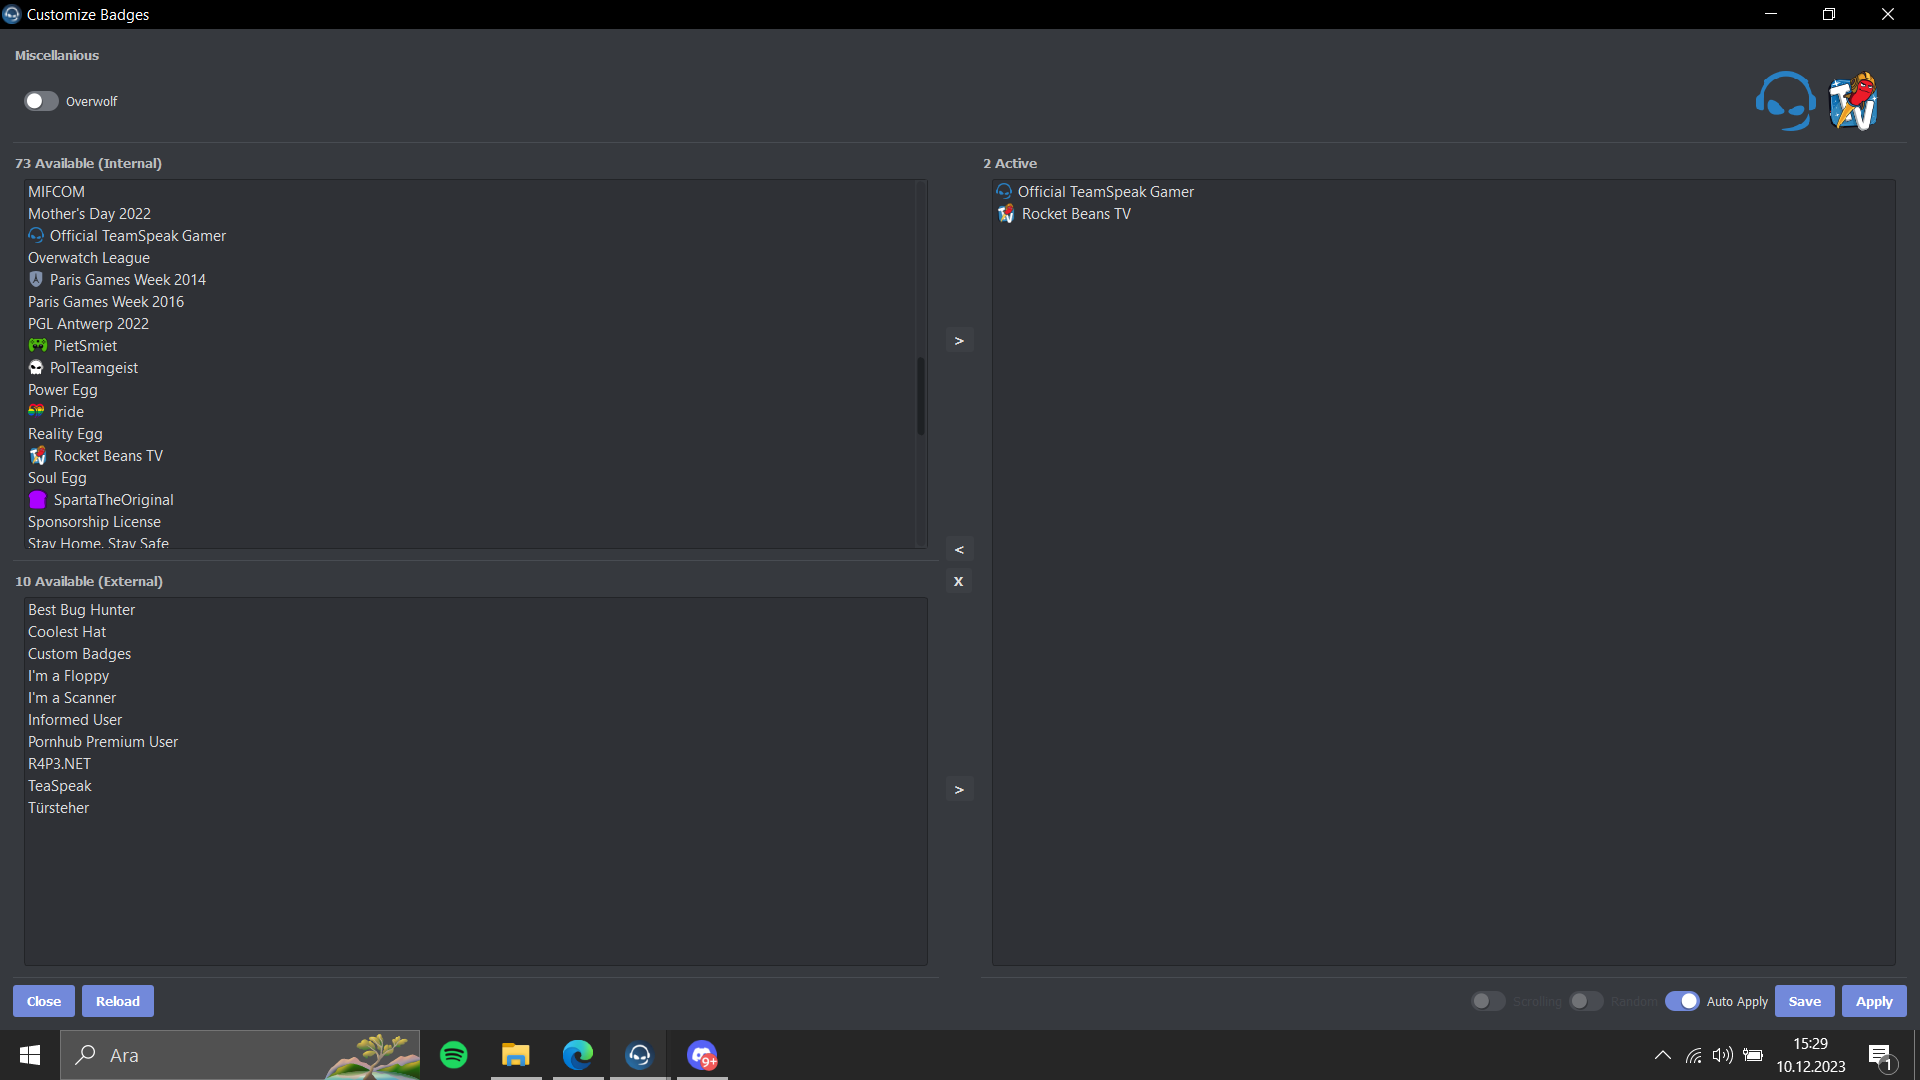1920x1080 pixels.
Task: Click the volume icon in system tray
Action: pyautogui.click(x=1722, y=1055)
